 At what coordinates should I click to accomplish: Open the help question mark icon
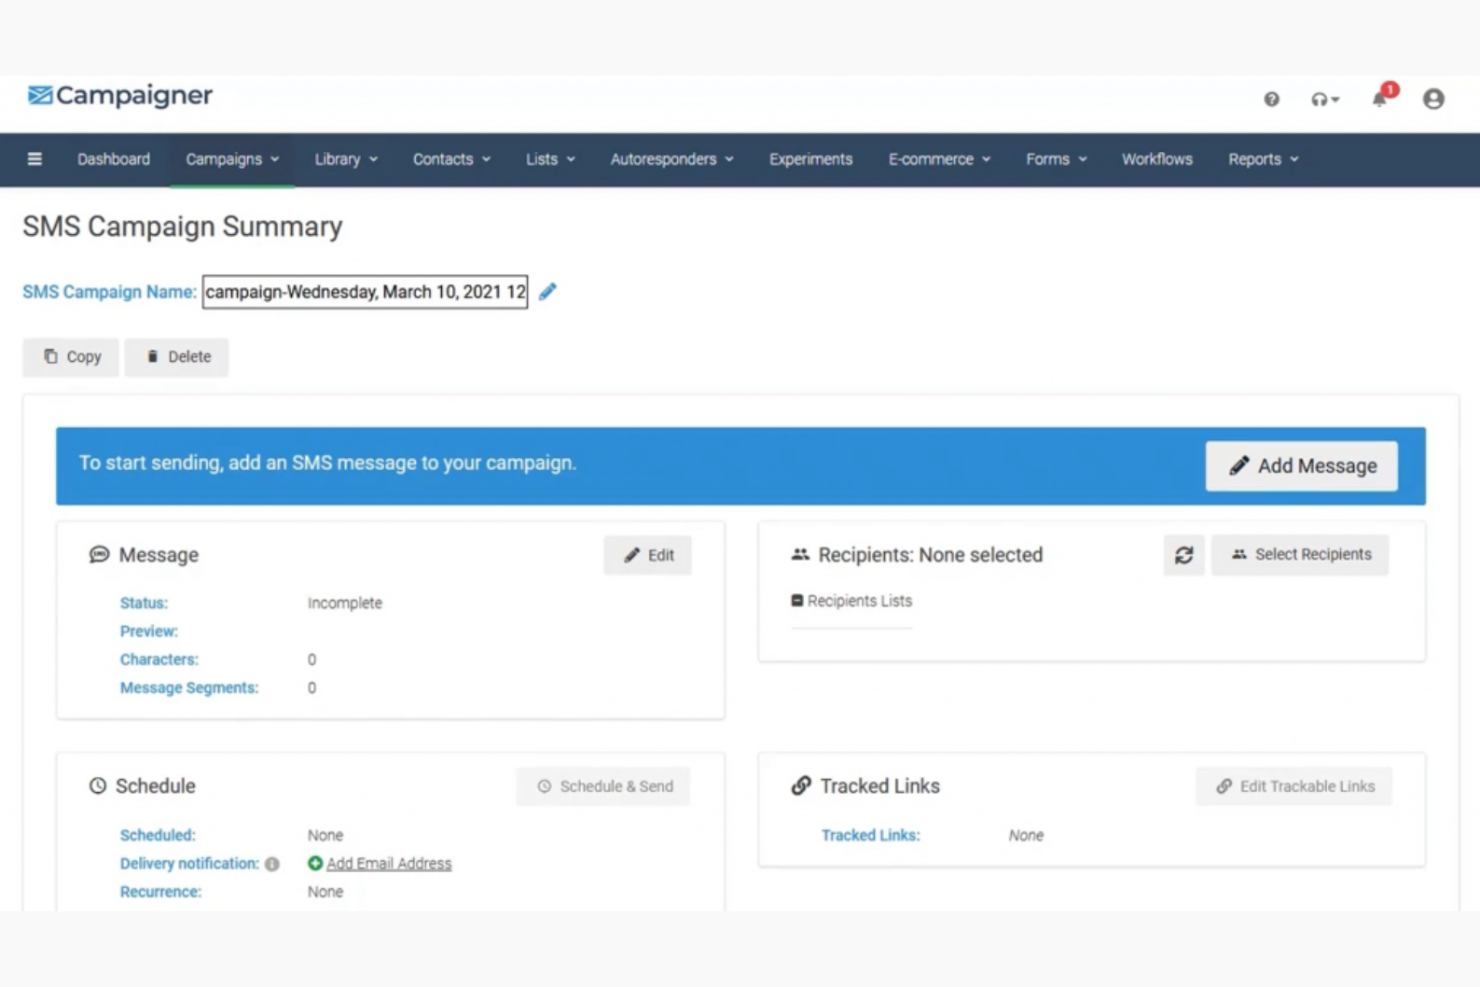pos(1271,100)
